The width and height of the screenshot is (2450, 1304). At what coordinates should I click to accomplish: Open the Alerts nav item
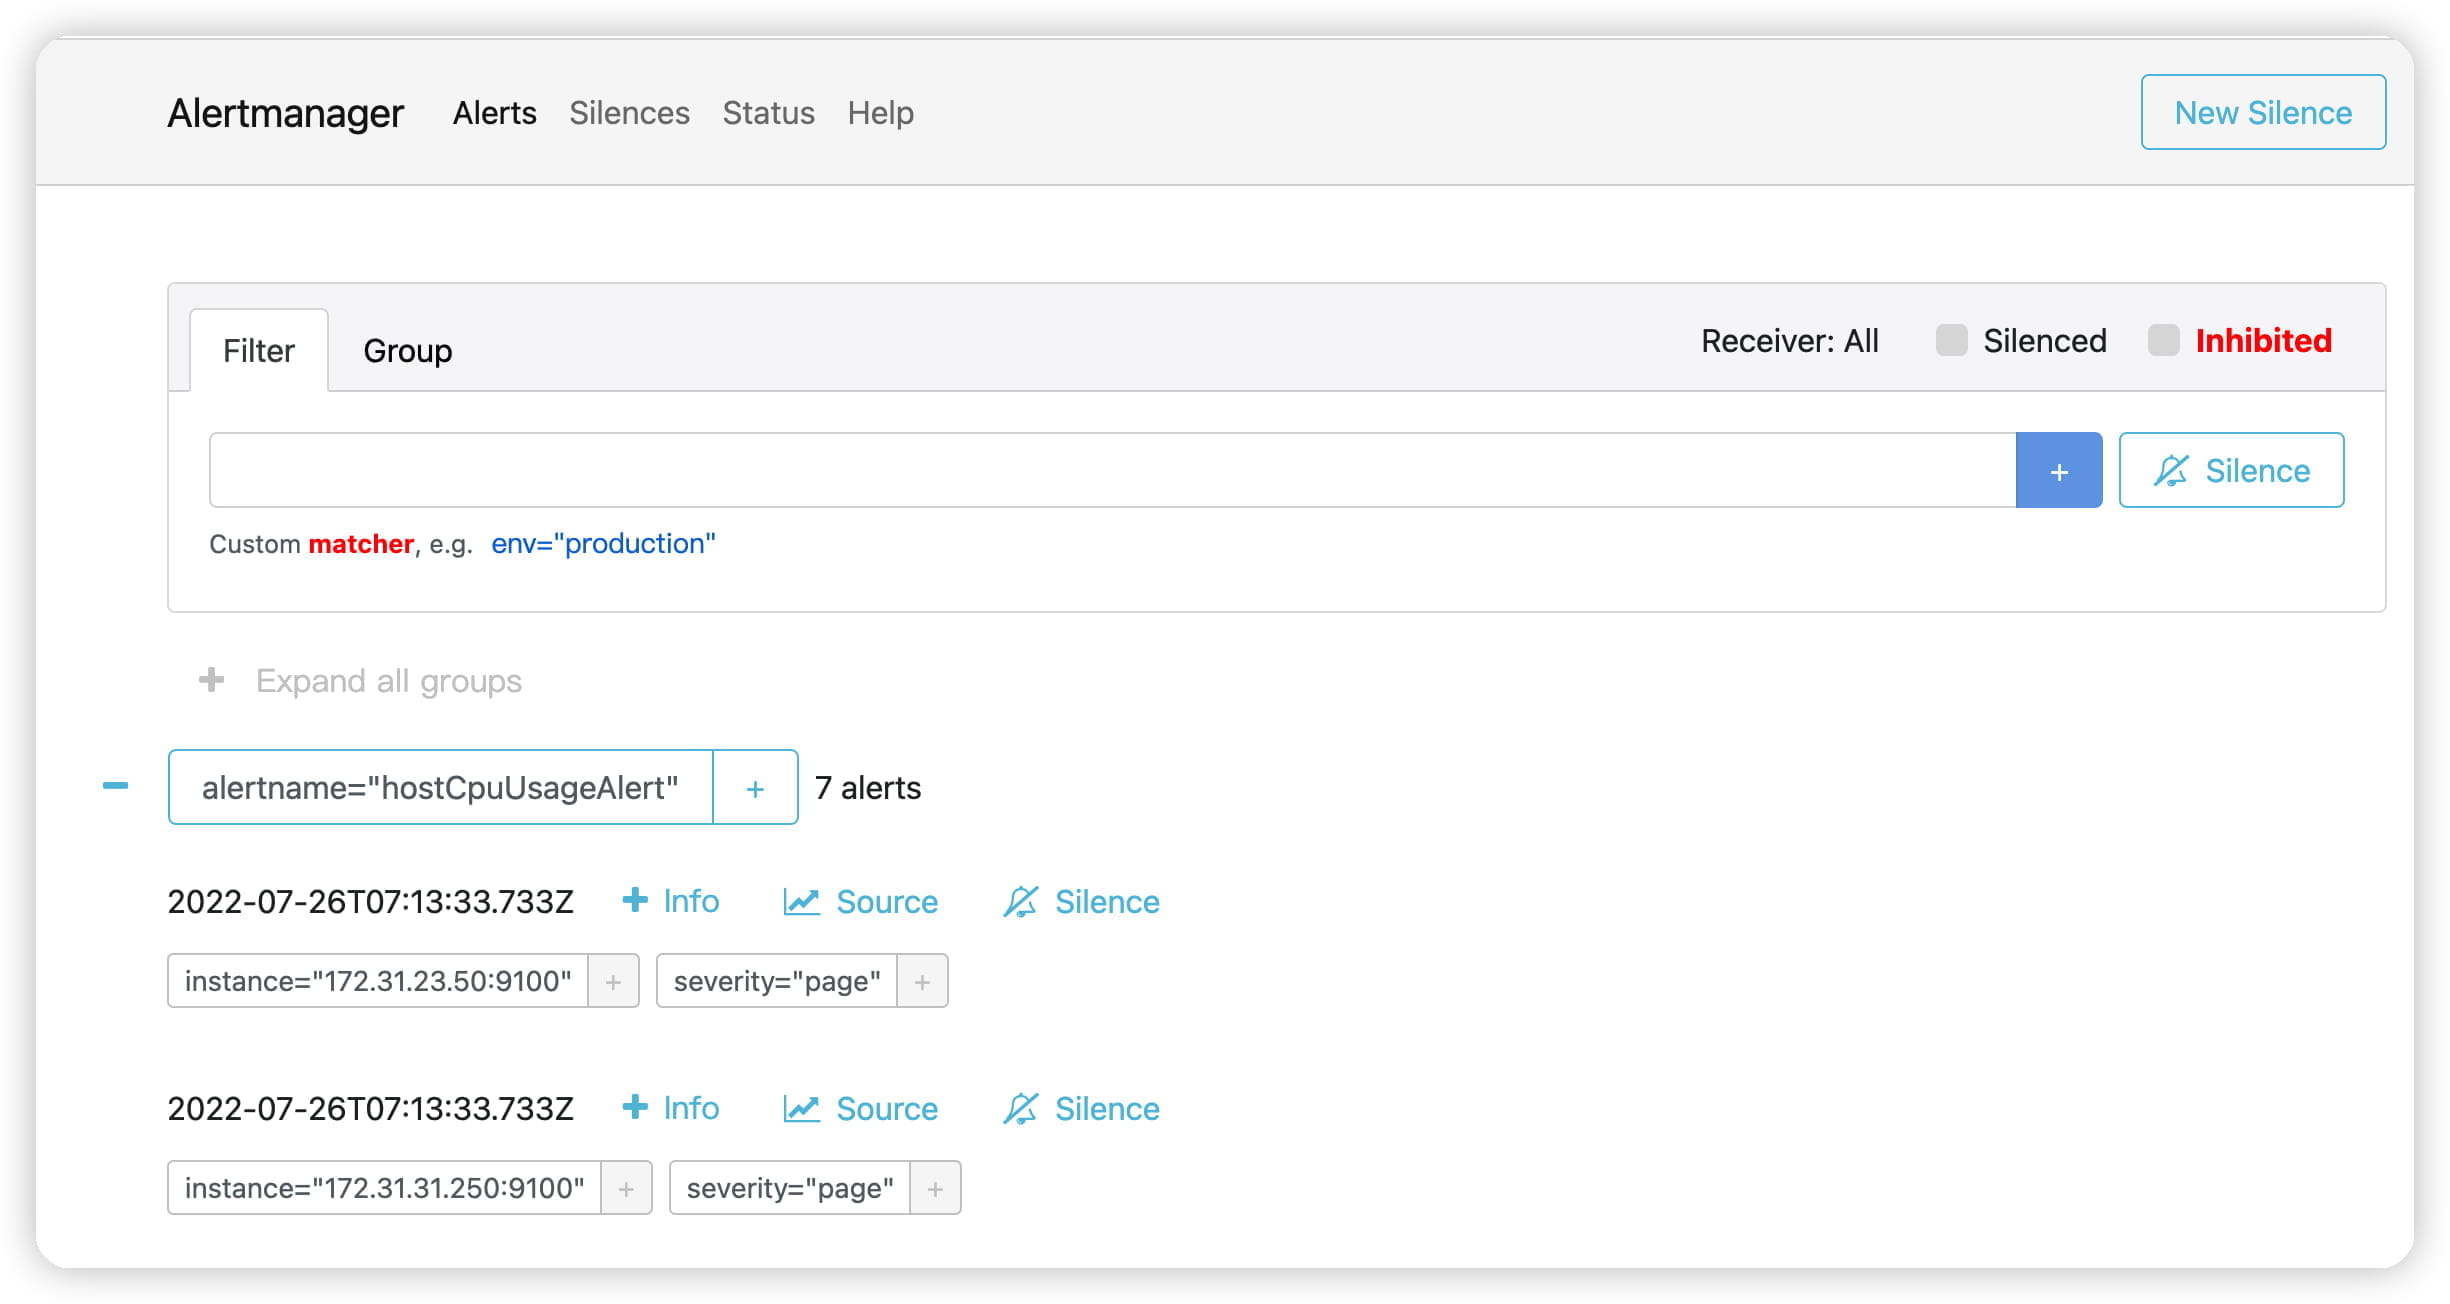tap(494, 113)
